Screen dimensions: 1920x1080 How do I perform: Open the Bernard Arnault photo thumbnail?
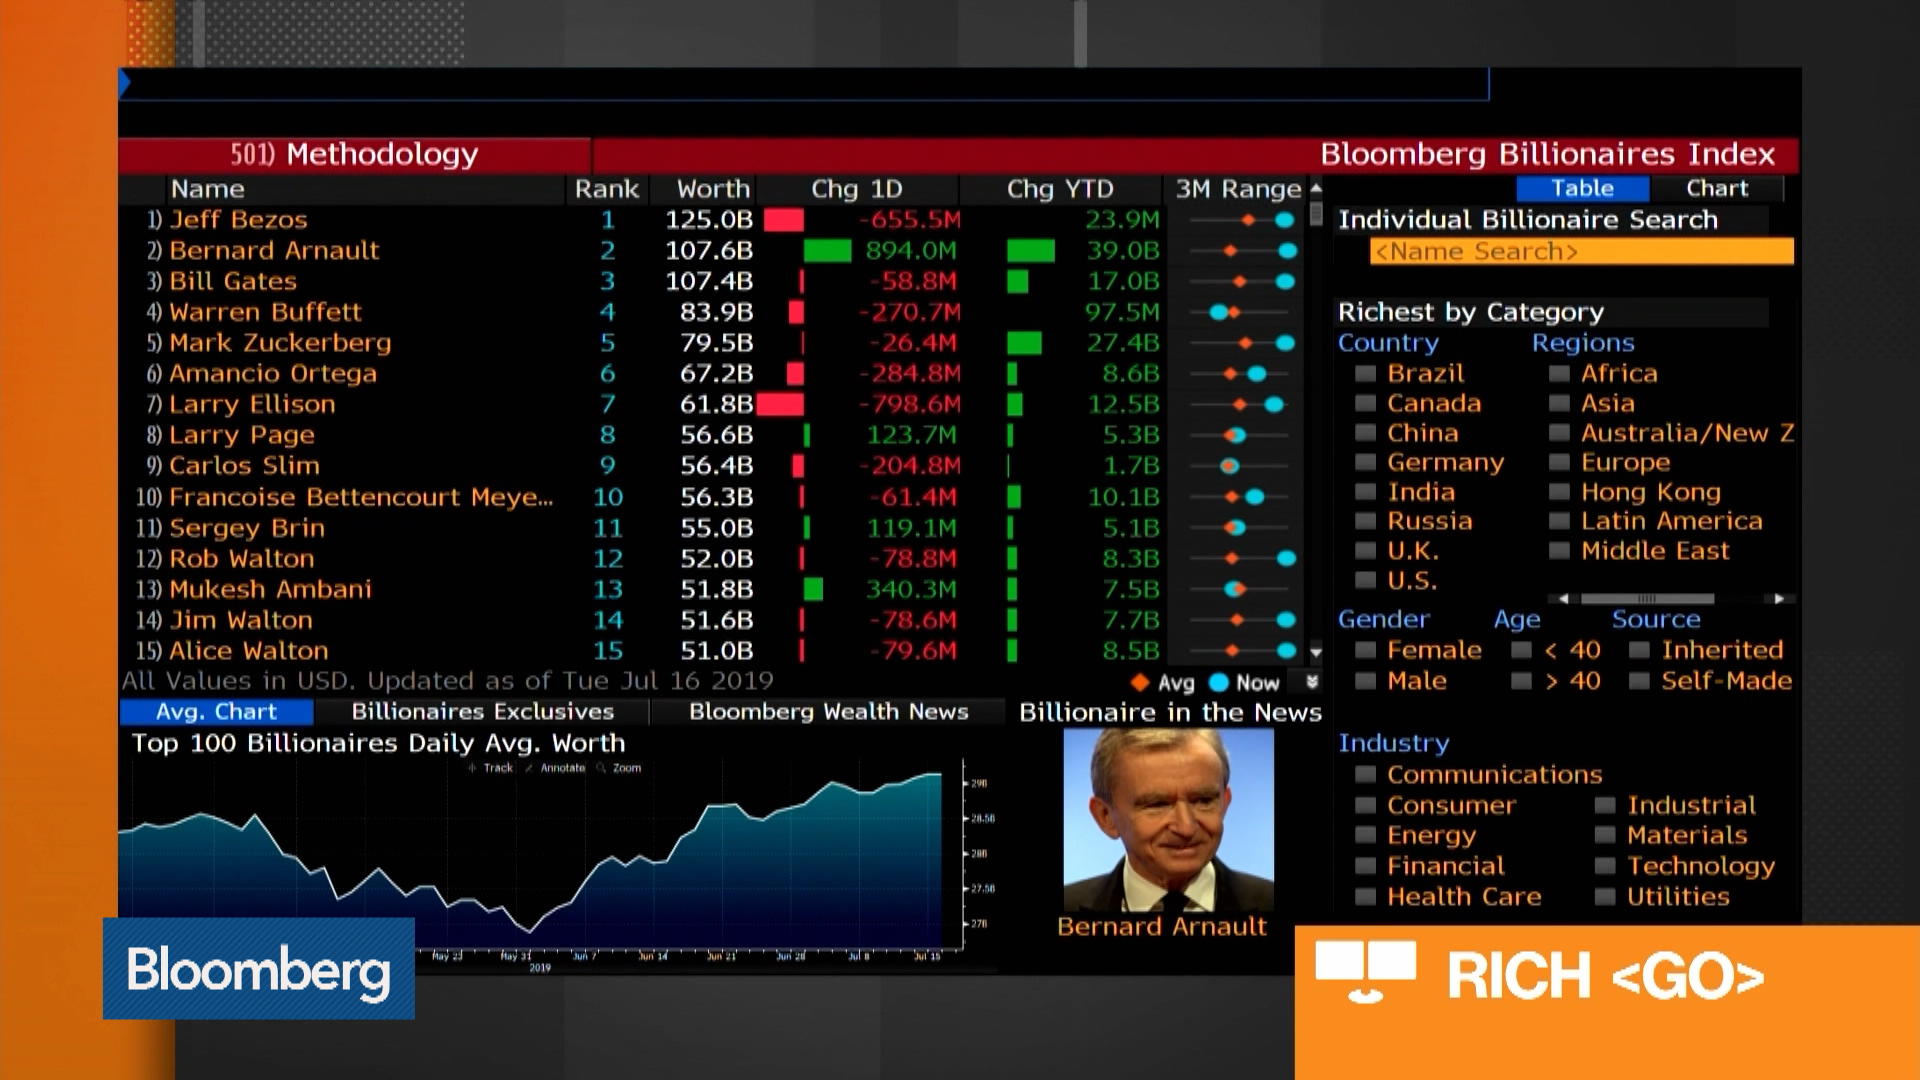click(1168, 820)
